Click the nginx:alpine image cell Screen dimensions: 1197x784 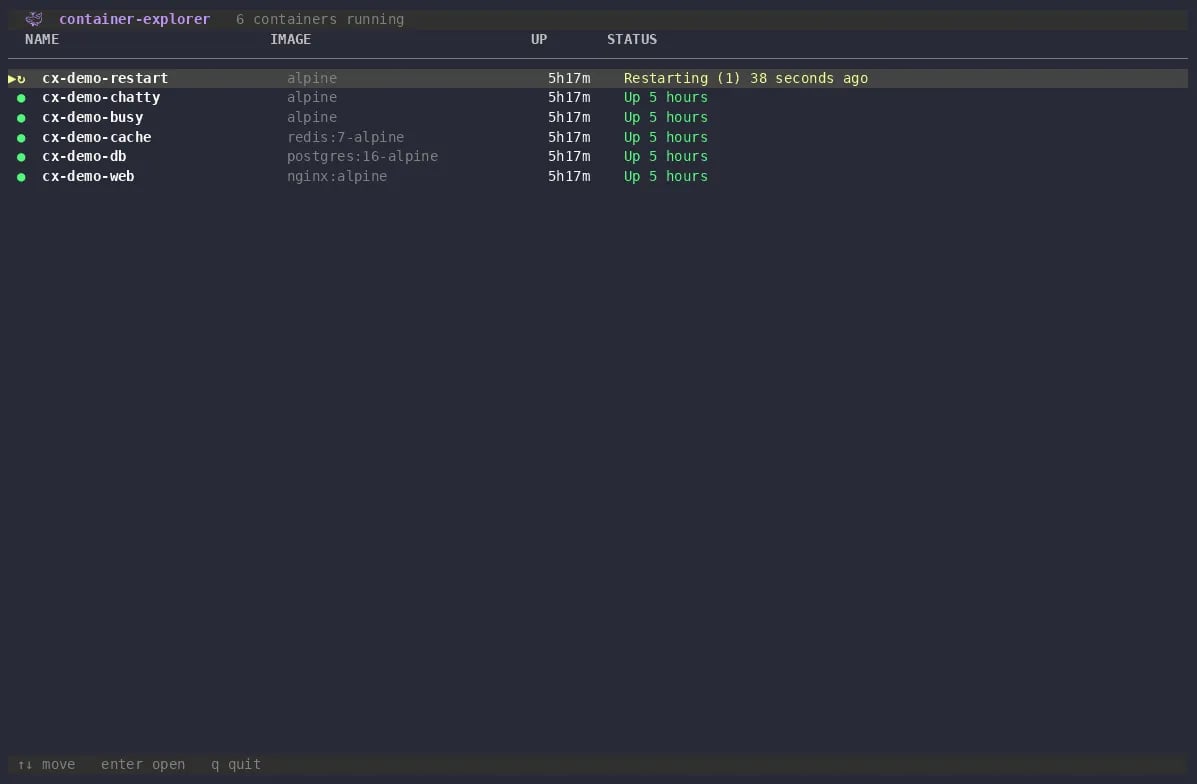pyautogui.click(x=337, y=176)
